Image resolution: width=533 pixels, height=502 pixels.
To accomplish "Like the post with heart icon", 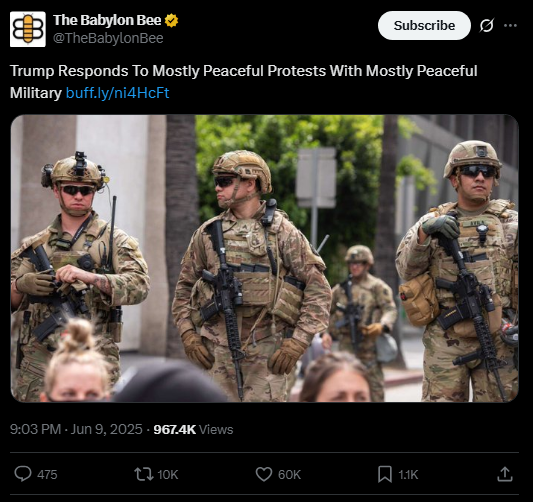I will (x=264, y=474).
